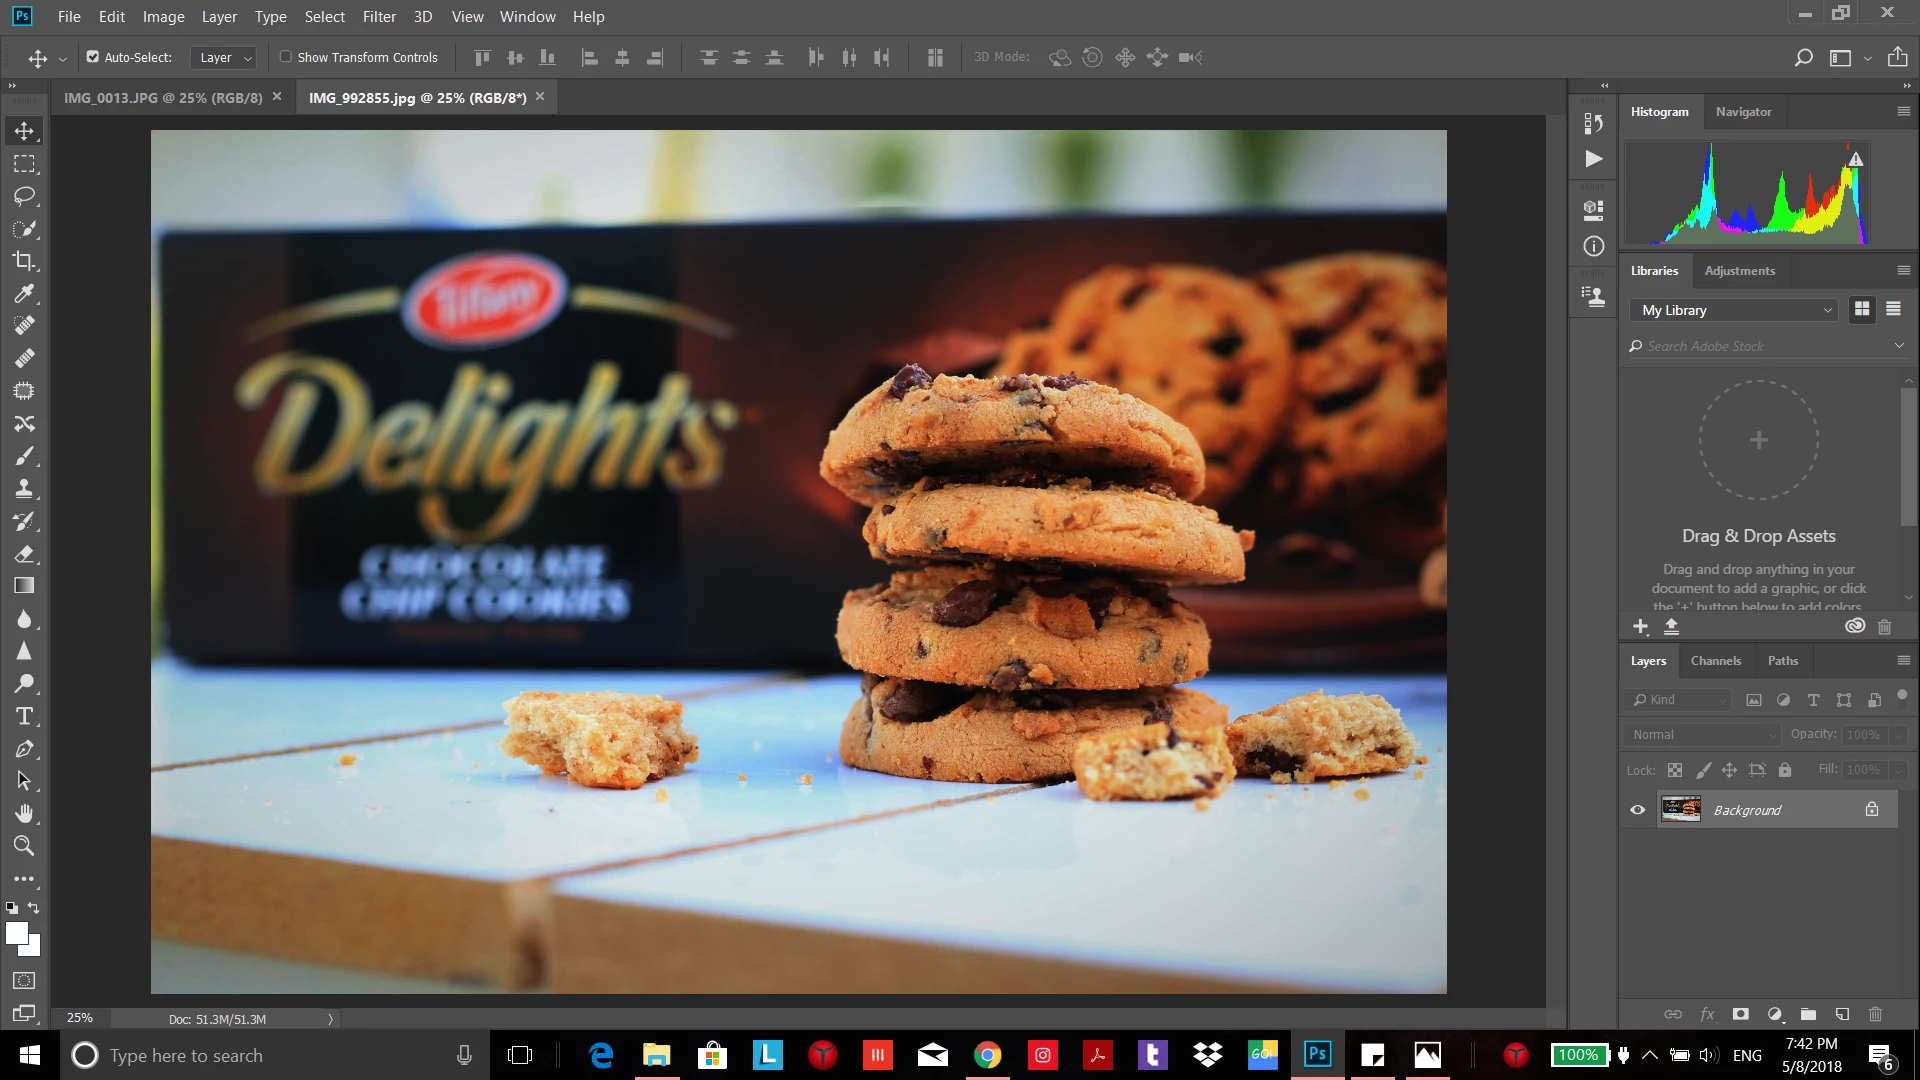Select the Zoom tool

(x=24, y=846)
